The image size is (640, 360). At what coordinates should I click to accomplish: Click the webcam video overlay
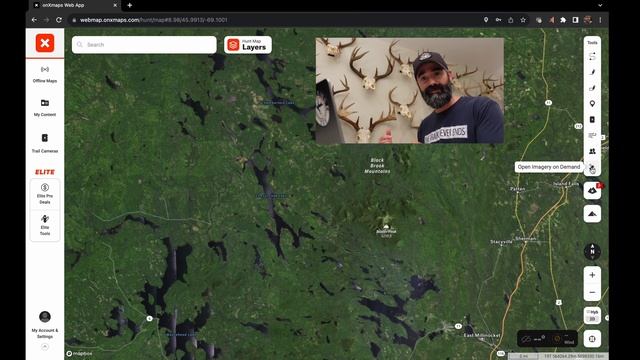pyautogui.click(x=409, y=91)
